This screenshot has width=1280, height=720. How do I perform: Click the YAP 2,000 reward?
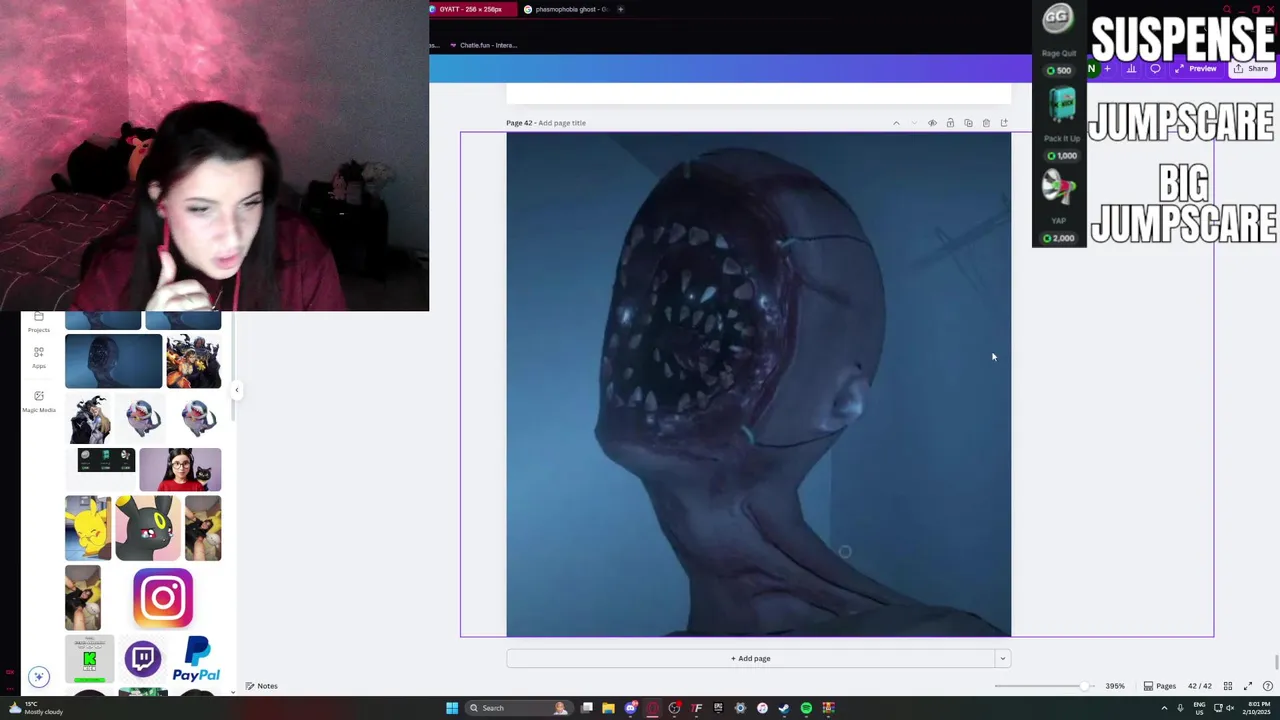pyautogui.click(x=1059, y=207)
